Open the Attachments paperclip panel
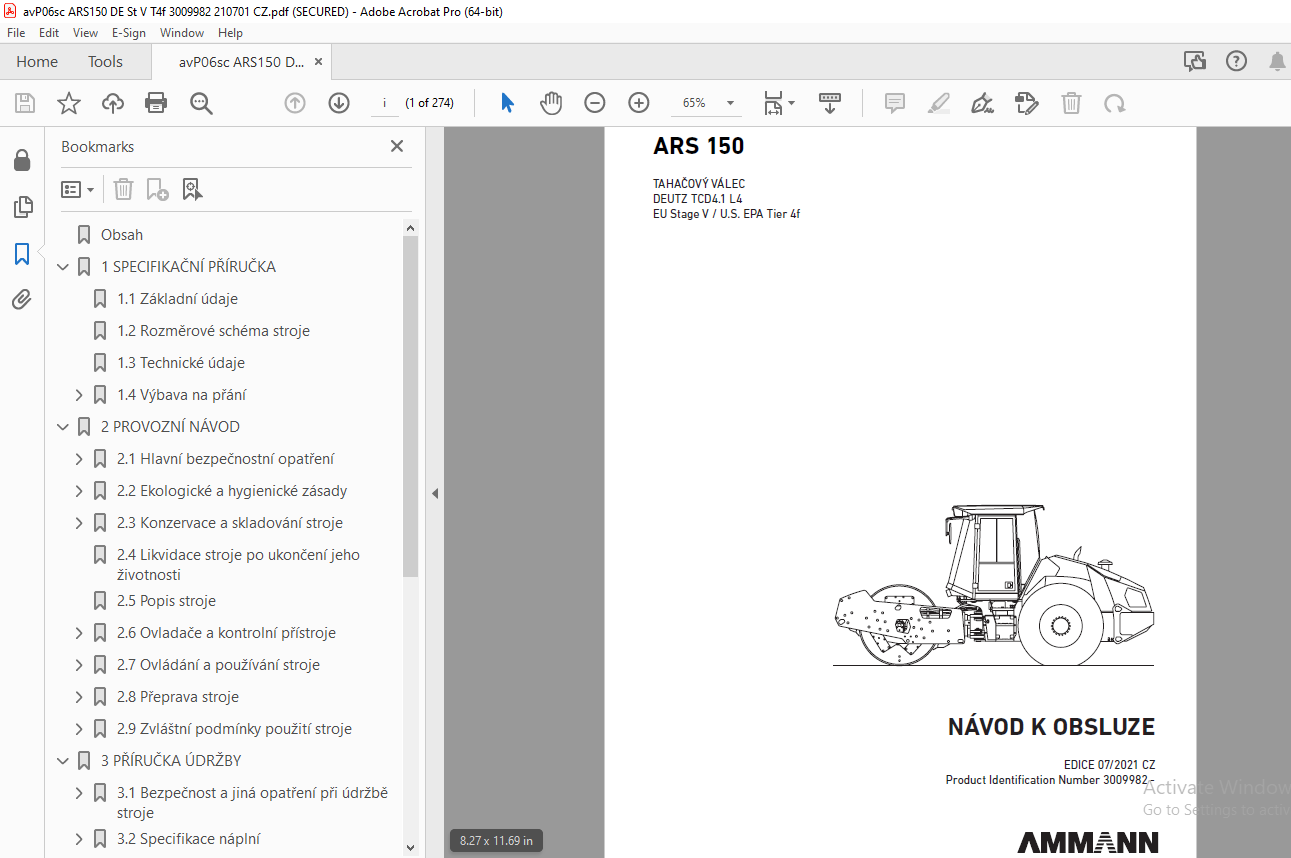The width and height of the screenshot is (1291, 858). (21, 300)
